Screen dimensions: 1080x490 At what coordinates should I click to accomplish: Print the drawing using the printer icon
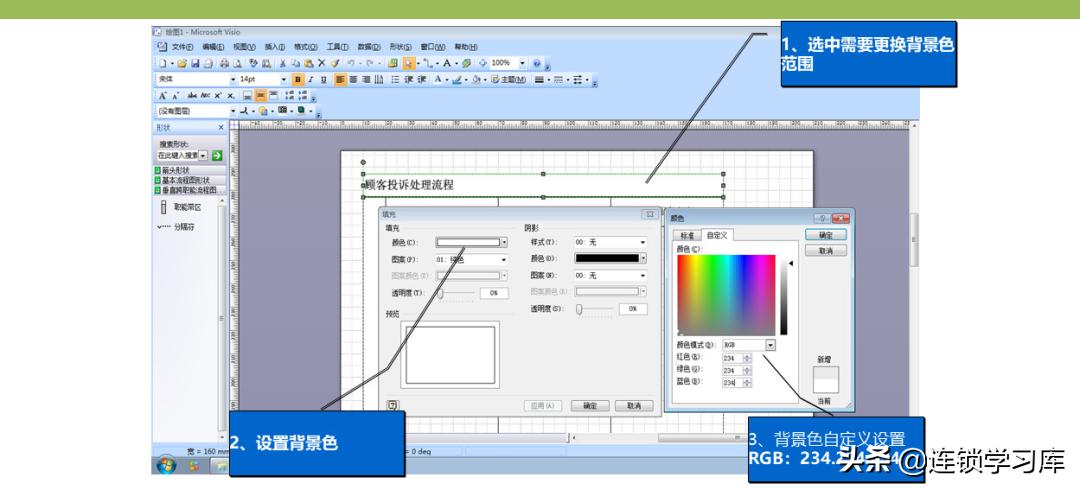click(225, 63)
